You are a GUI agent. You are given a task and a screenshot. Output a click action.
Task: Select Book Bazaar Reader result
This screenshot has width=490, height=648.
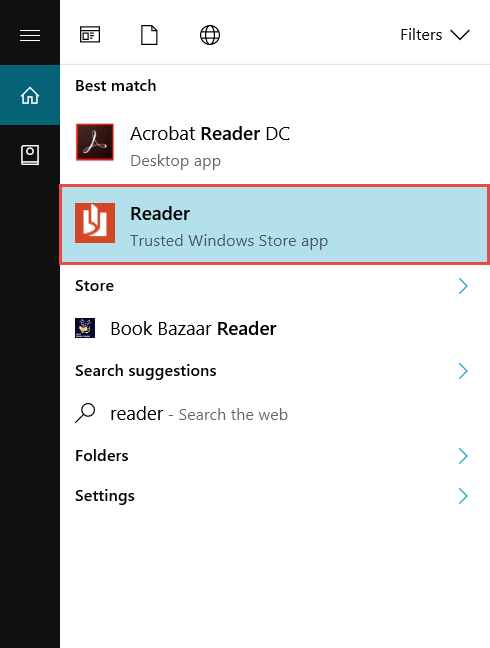[x=275, y=329]
